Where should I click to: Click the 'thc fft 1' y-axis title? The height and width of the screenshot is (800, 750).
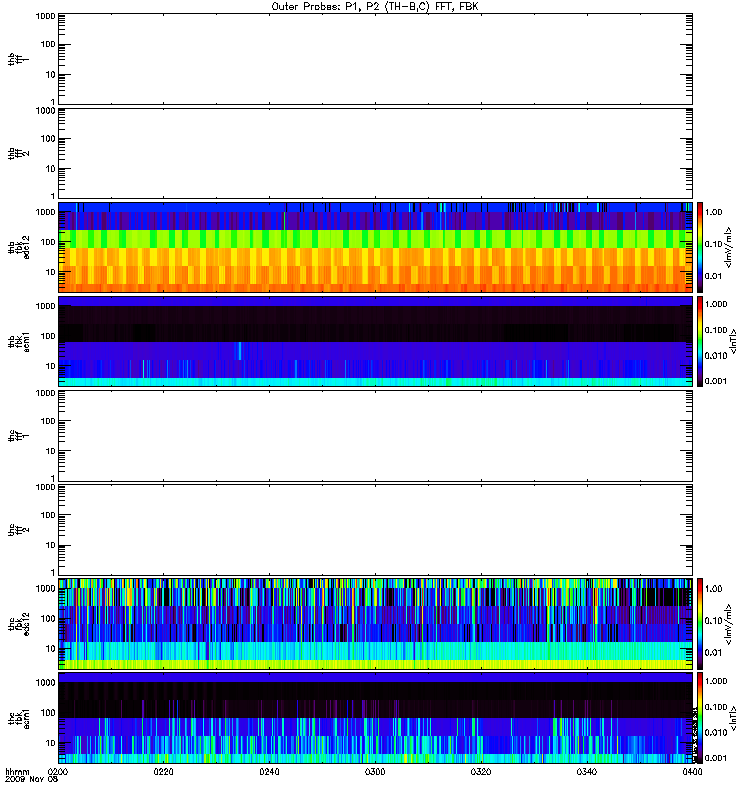19,436
